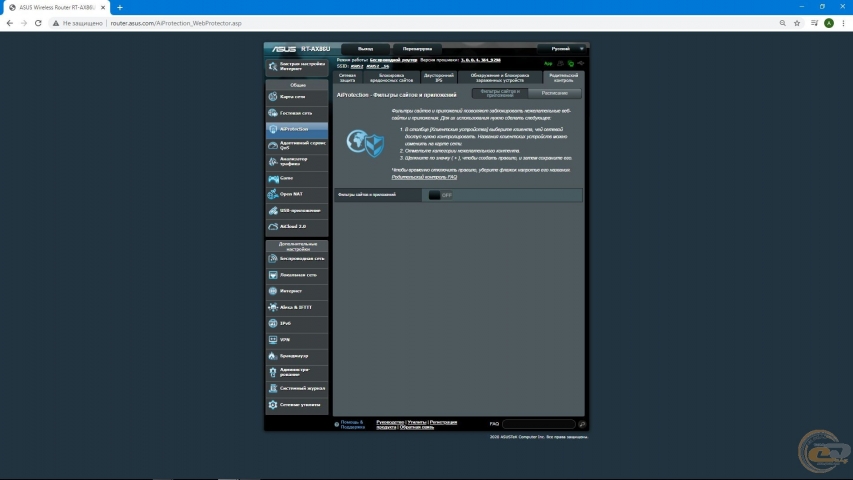Open the Russian language dropdown
Image resolution: width=853 pixels, height=480 pixels.
561,49
